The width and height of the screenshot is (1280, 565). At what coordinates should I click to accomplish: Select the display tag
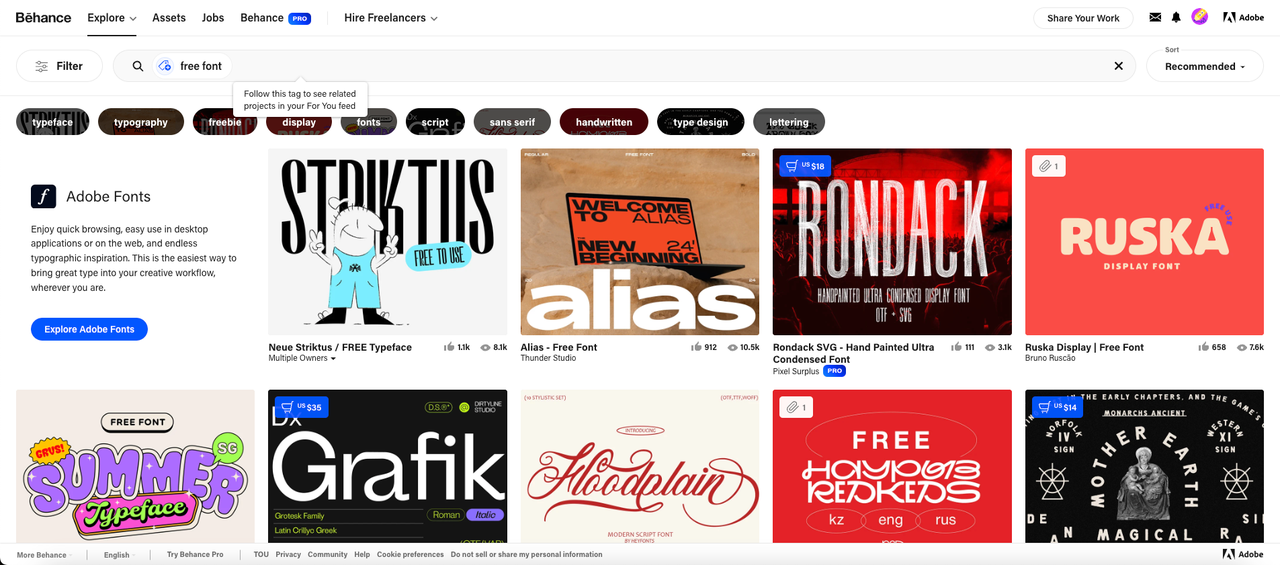pos(299,122)
